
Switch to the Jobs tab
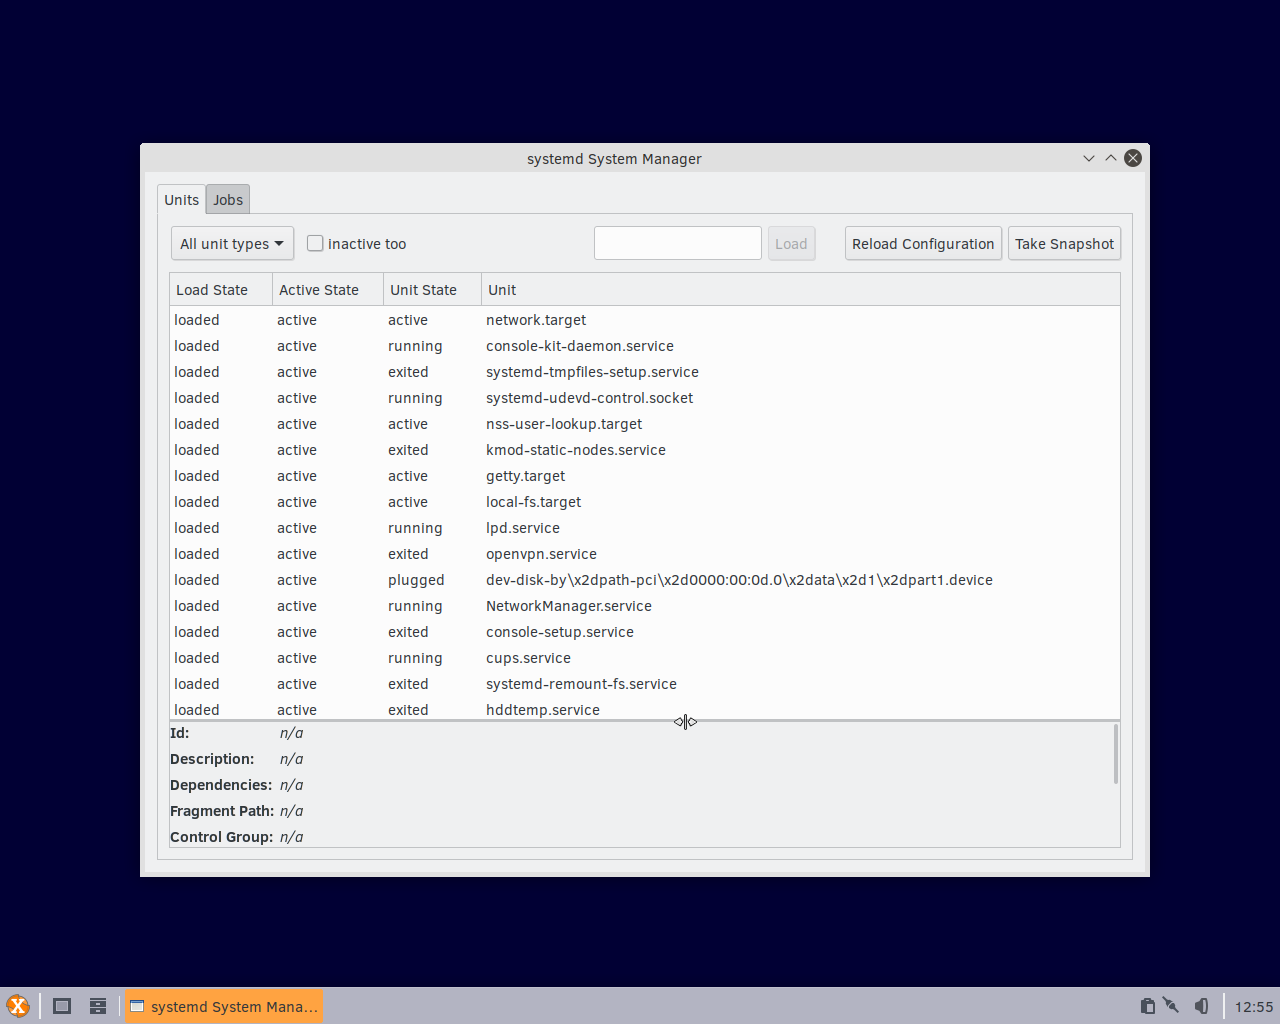pos(228,199)
